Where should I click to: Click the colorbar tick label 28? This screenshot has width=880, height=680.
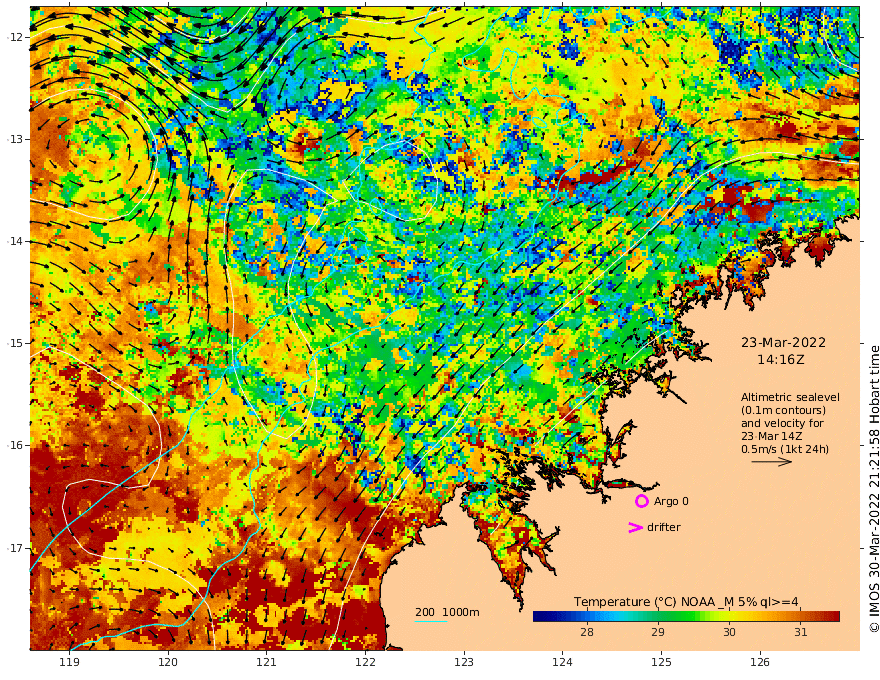click(x=586, y=632)
